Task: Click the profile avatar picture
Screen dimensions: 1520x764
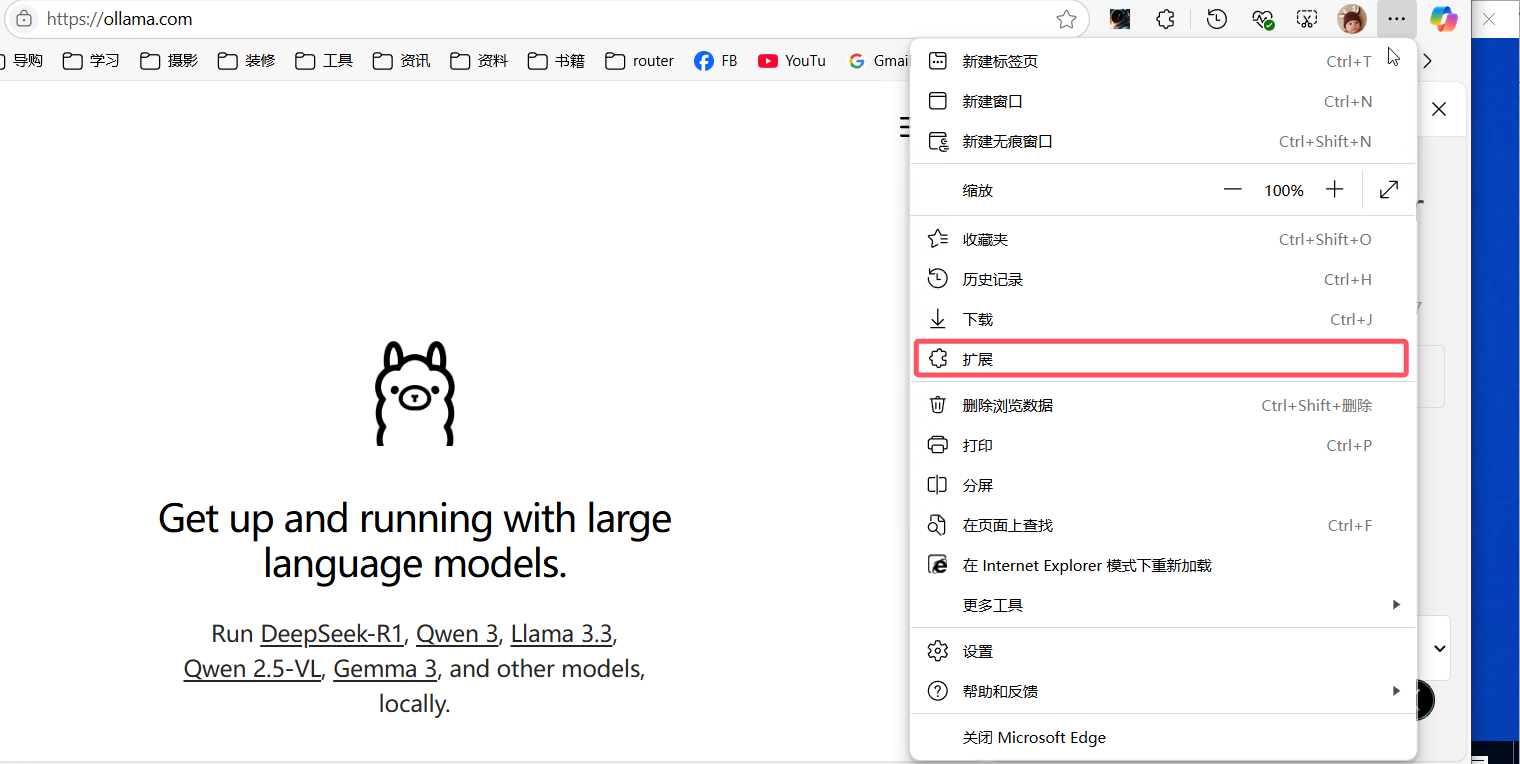Action: (1352, 19)
